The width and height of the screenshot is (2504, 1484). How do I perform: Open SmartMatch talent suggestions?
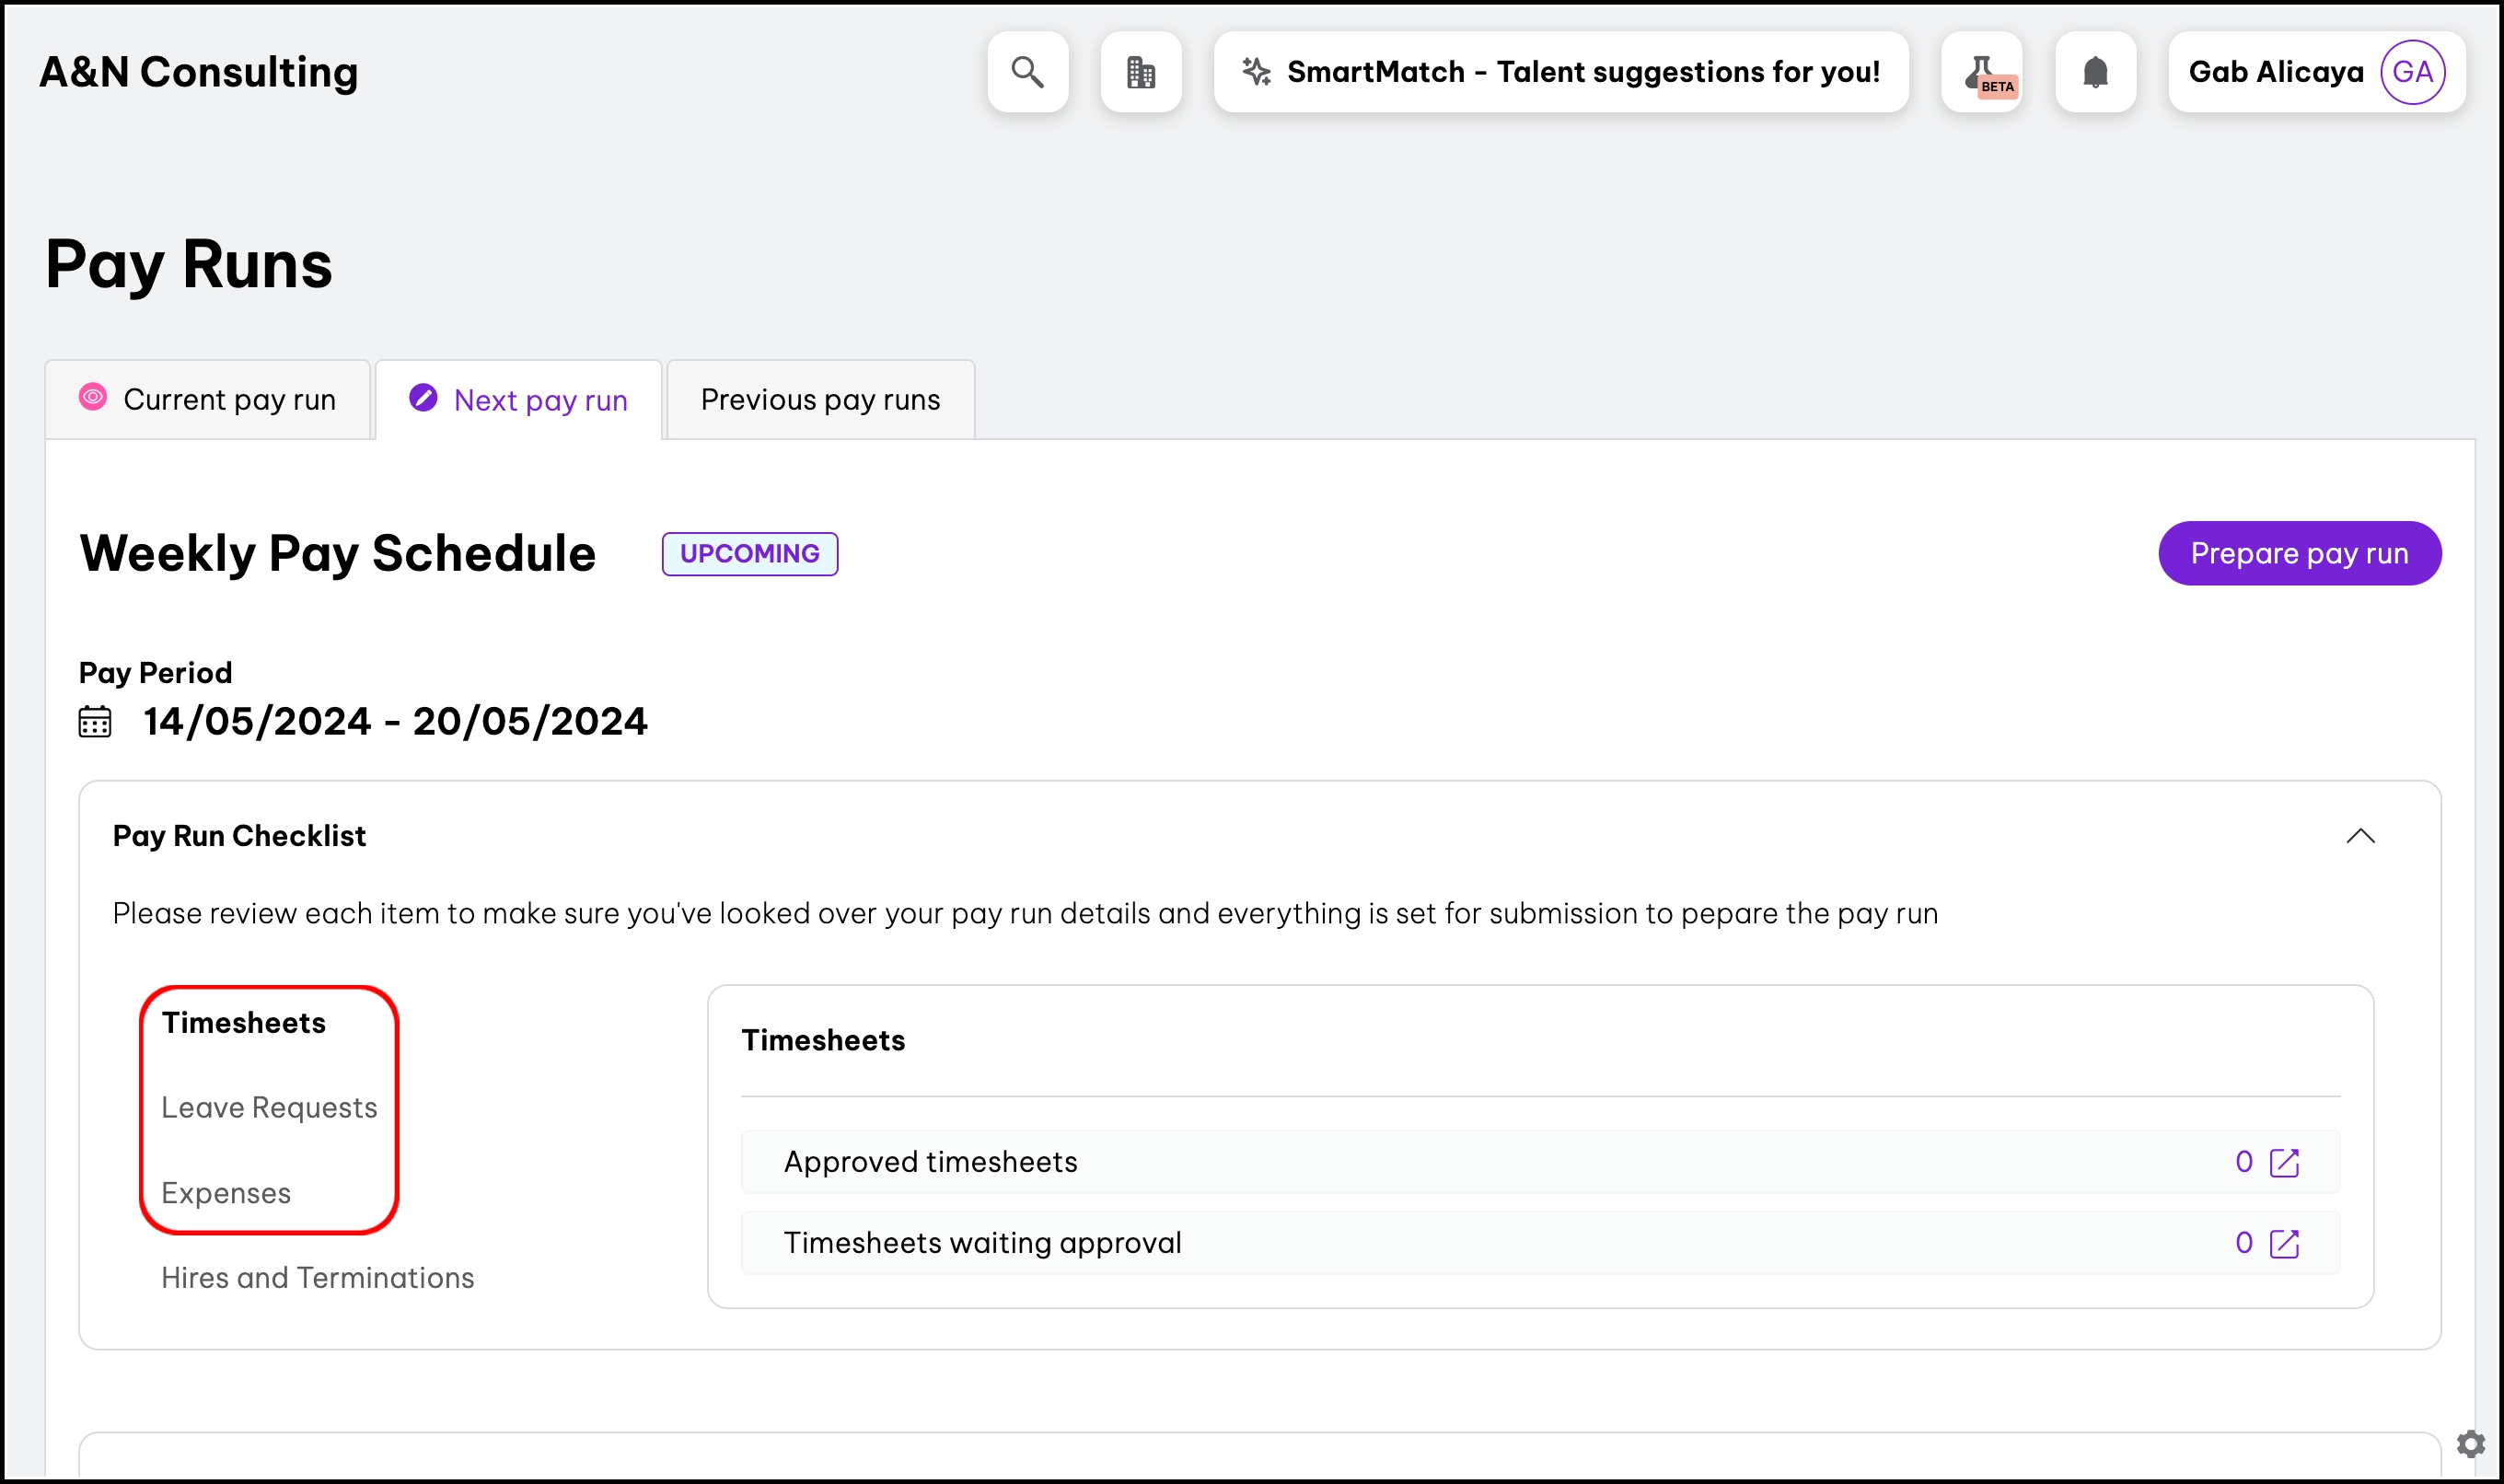[x=1561, y=72]
